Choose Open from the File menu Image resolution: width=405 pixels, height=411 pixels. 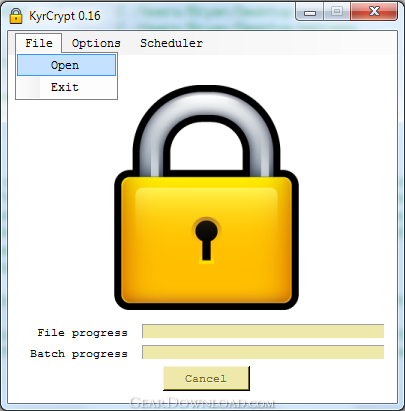click(66, 65)
